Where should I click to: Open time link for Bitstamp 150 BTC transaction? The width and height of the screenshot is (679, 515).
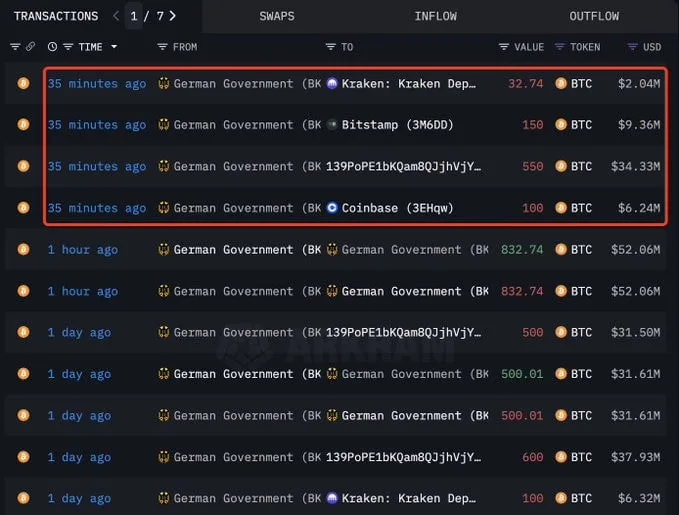[97, 125]
